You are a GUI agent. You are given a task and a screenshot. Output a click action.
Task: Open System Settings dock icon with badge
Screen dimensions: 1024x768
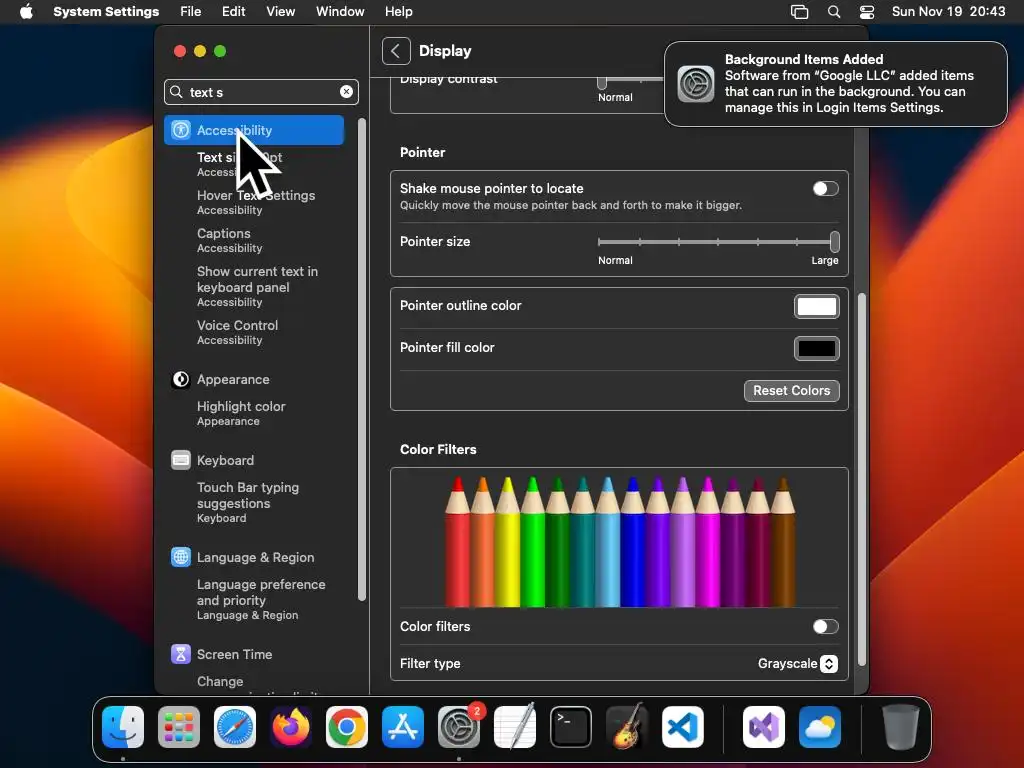click(459, 726)
